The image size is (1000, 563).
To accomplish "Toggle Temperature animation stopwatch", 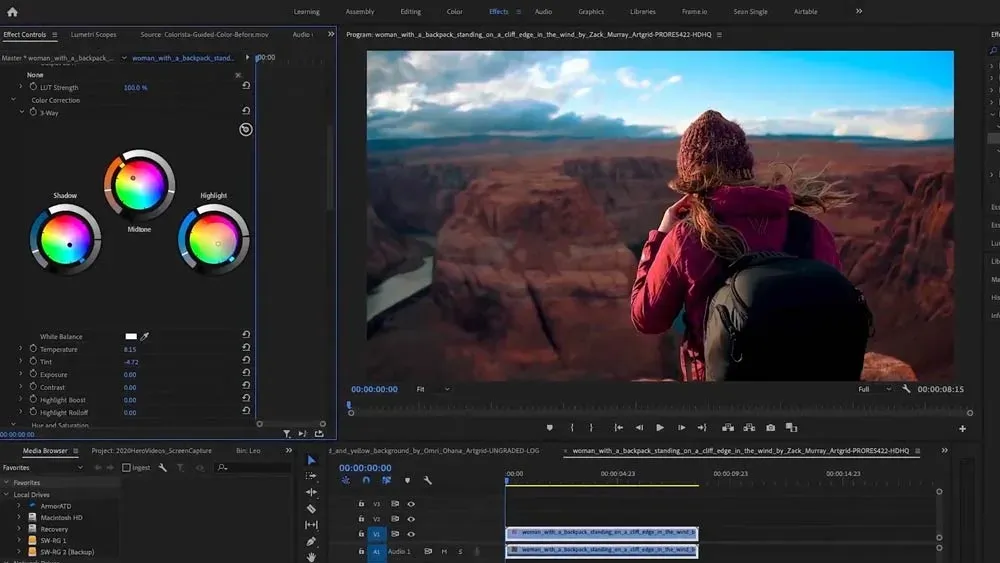I will click(x=33, y=349).
